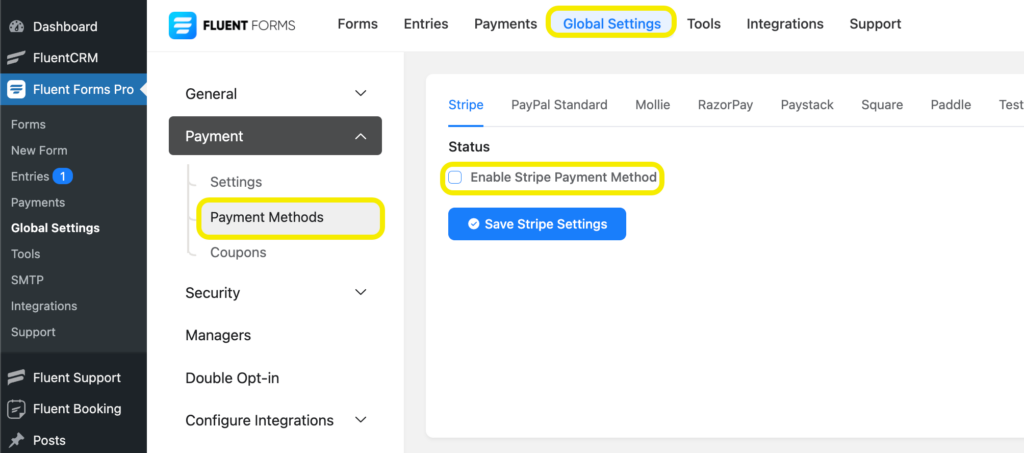Click the Entries count badge

coord(63,176)
